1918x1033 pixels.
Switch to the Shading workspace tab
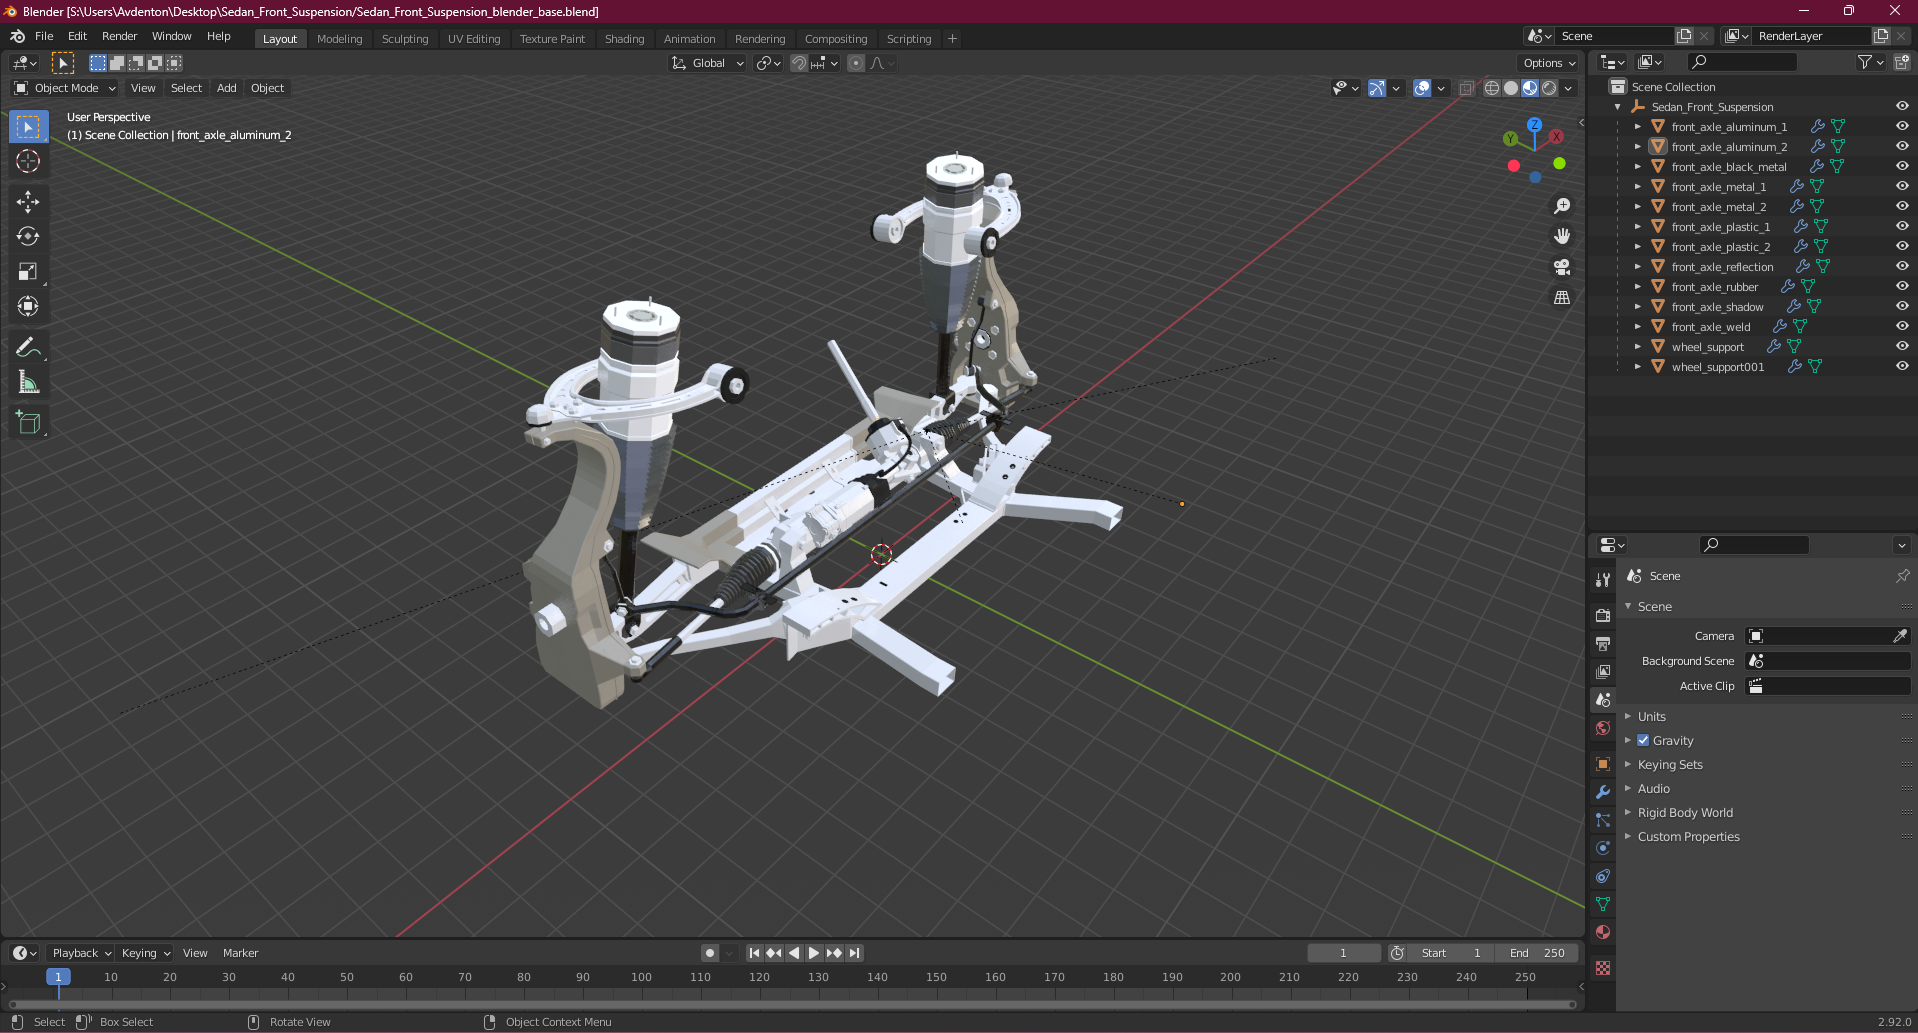pyautogui.click(x=624, y=39)
